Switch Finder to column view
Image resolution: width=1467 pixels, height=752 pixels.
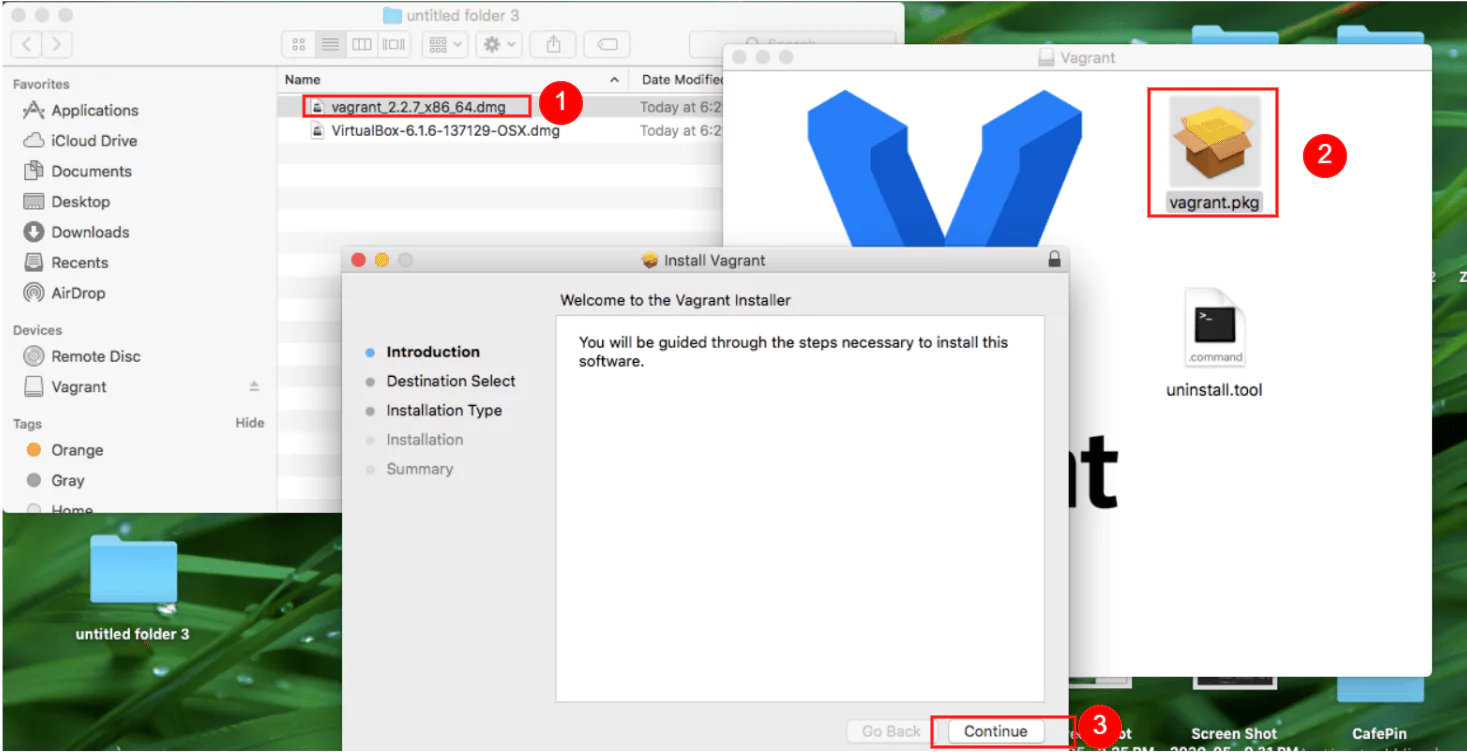[x=361, y=44]
